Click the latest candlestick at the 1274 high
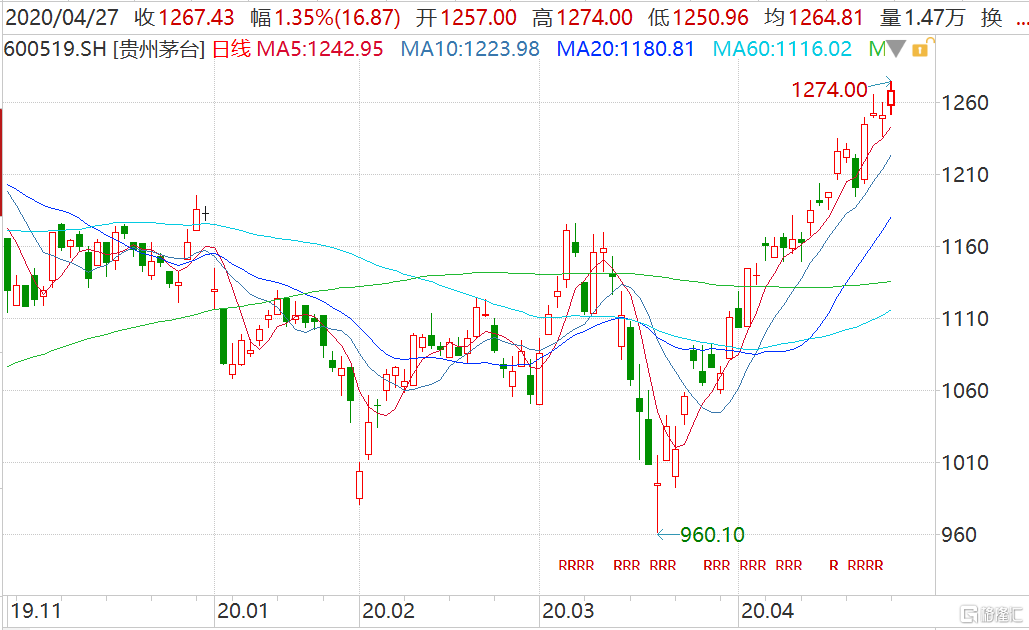The width and height of the screenshot is (1029, 630). click(891, 98)
